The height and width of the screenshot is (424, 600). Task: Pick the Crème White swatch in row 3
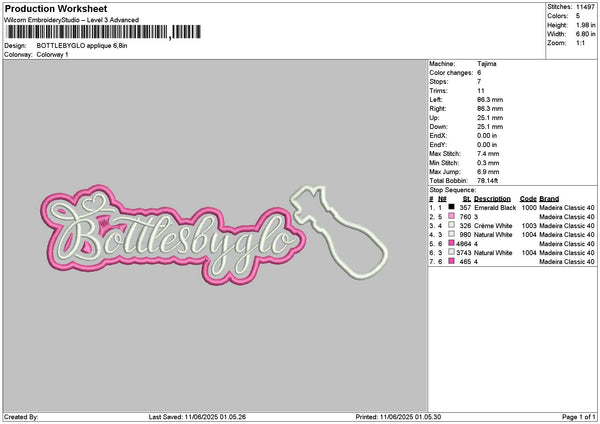452,225
